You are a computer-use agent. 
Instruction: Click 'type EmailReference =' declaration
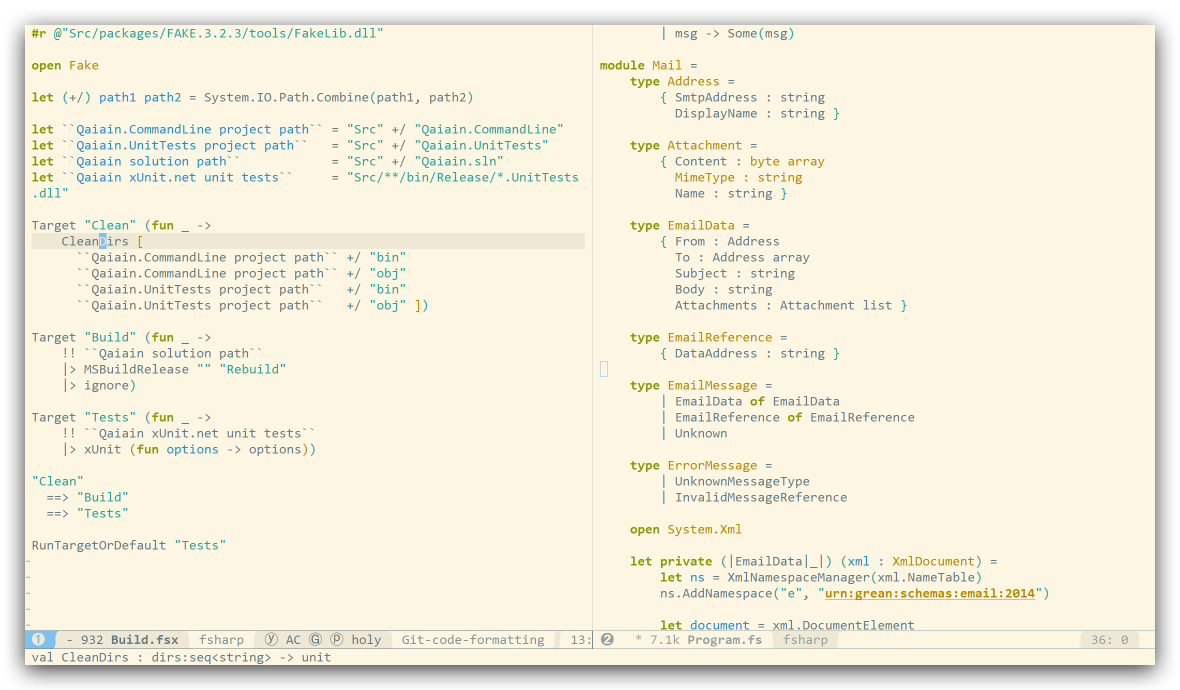pos(709,337)
